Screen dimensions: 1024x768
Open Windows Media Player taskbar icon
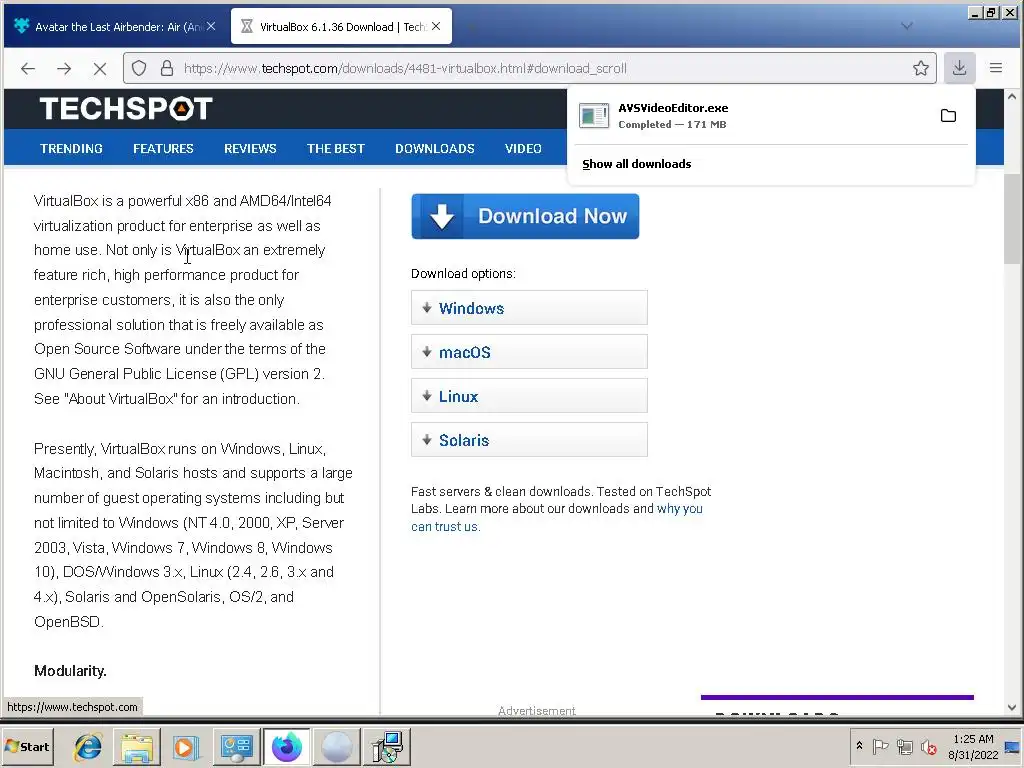pyautogui.click(x=187, y=746)
